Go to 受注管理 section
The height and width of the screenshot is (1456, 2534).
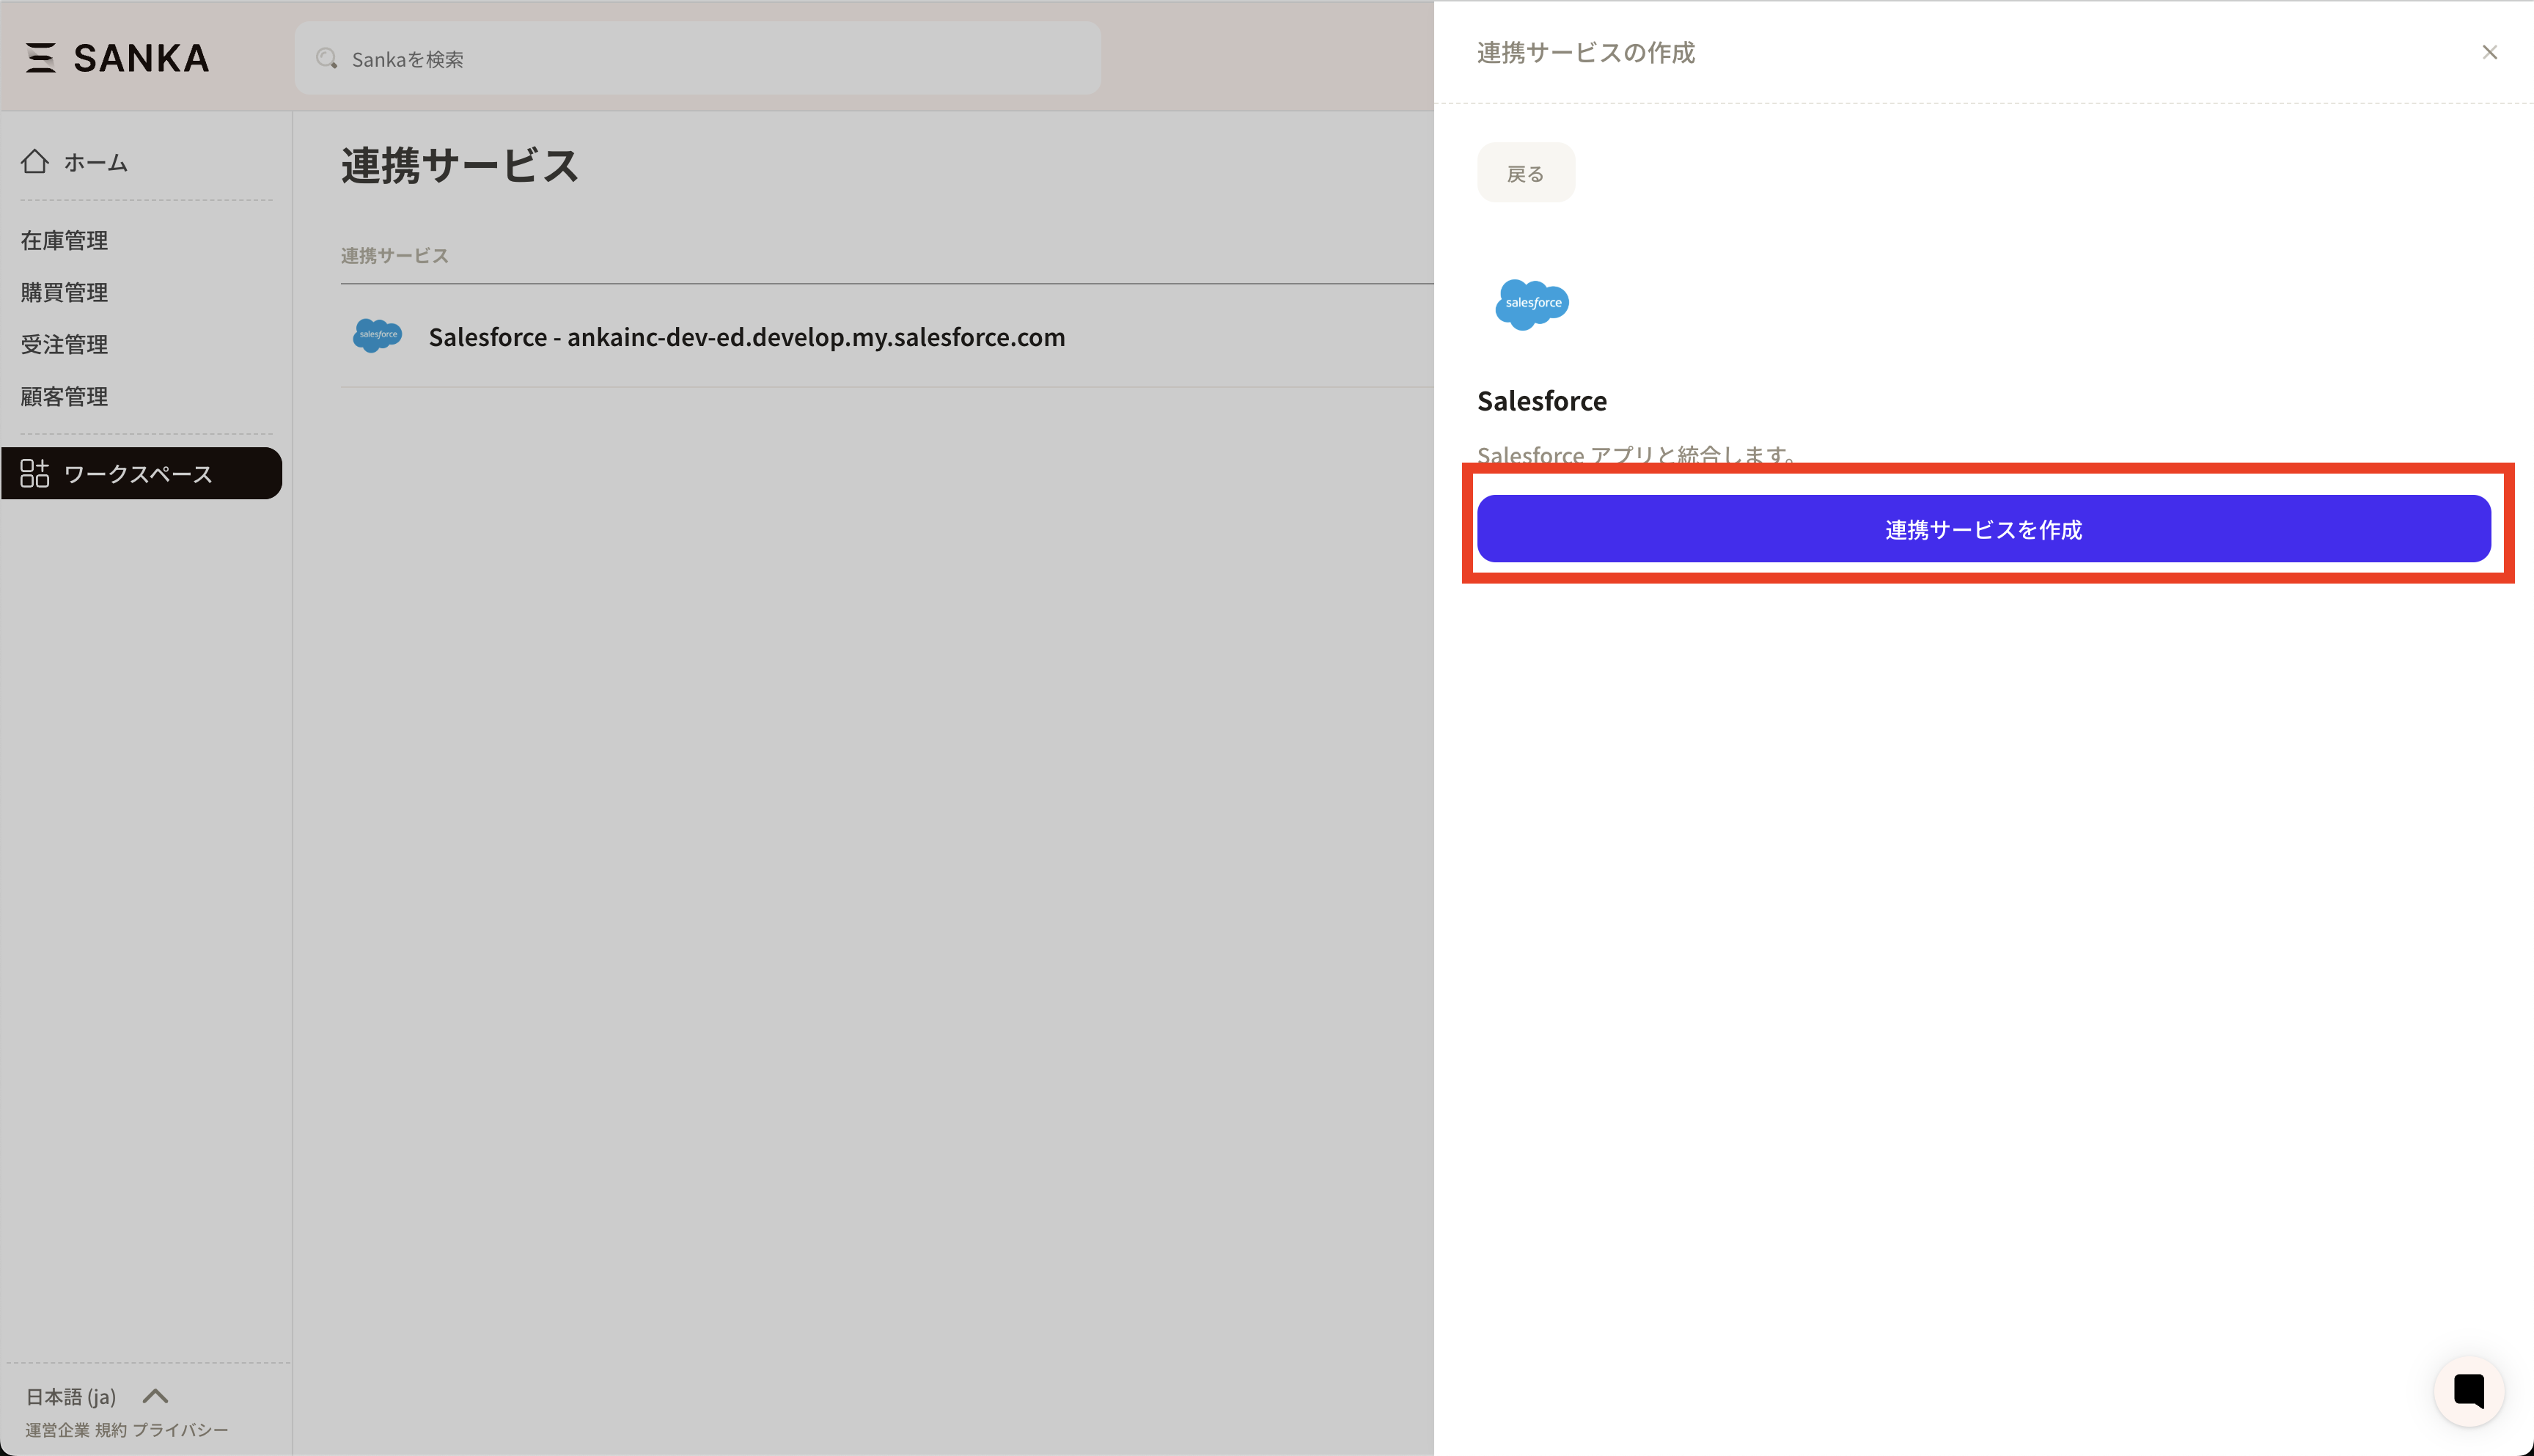click(64, 344)
